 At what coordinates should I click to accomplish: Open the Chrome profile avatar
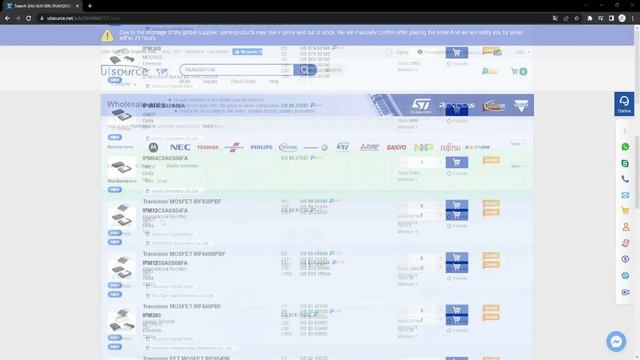tap(622, 18)
